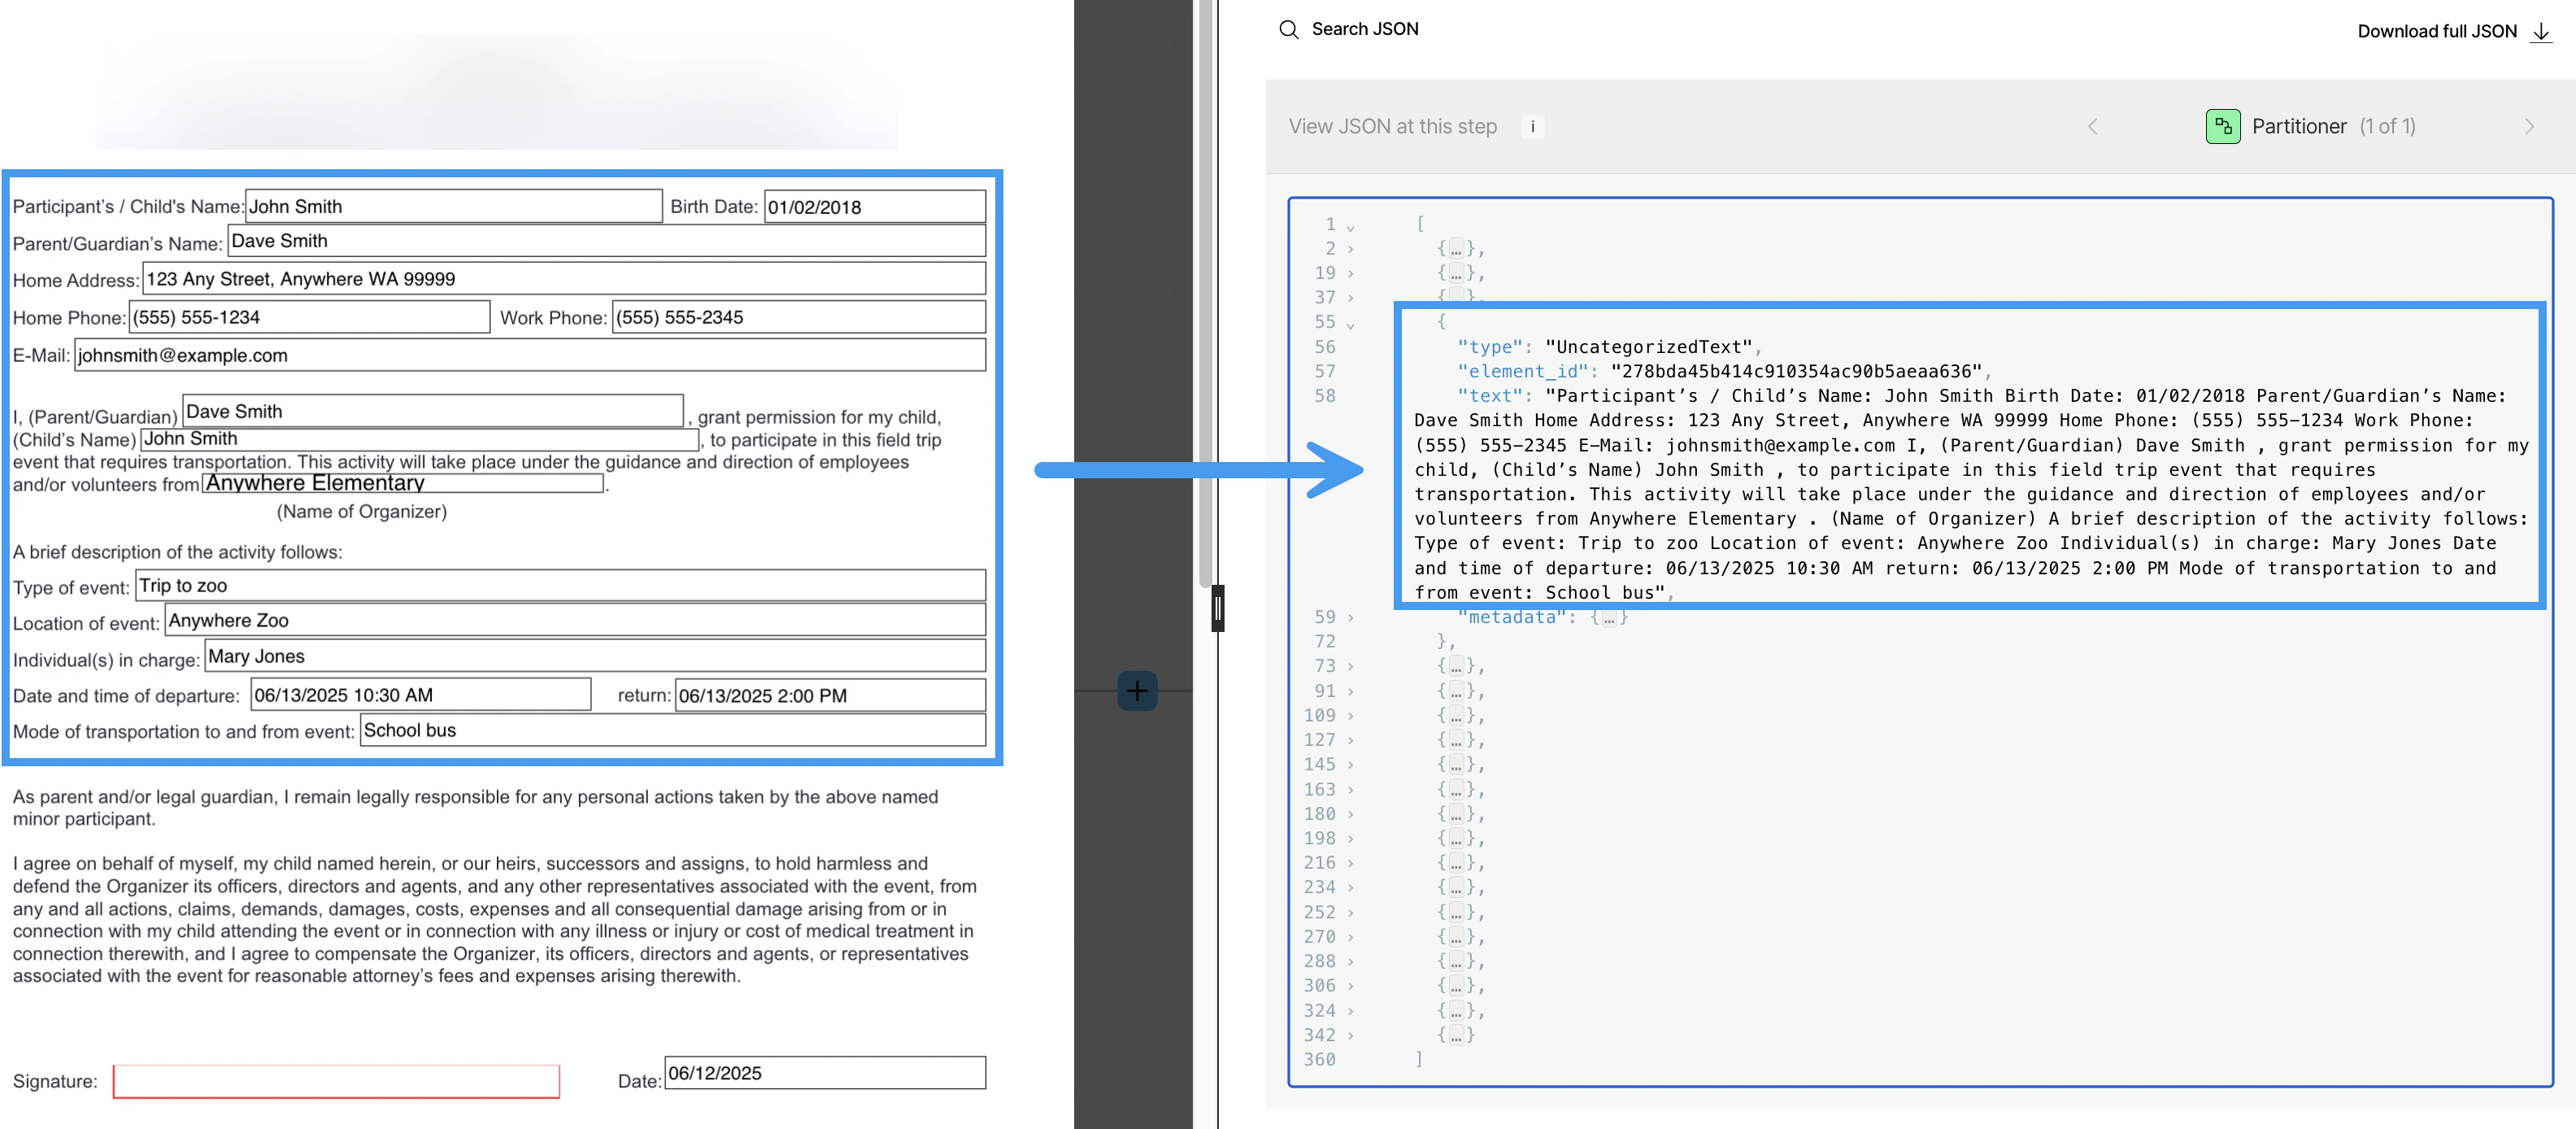Click the info icon beside View JSON
This screenshot has height=1129, width=2576.
[x=1532, y=127]
